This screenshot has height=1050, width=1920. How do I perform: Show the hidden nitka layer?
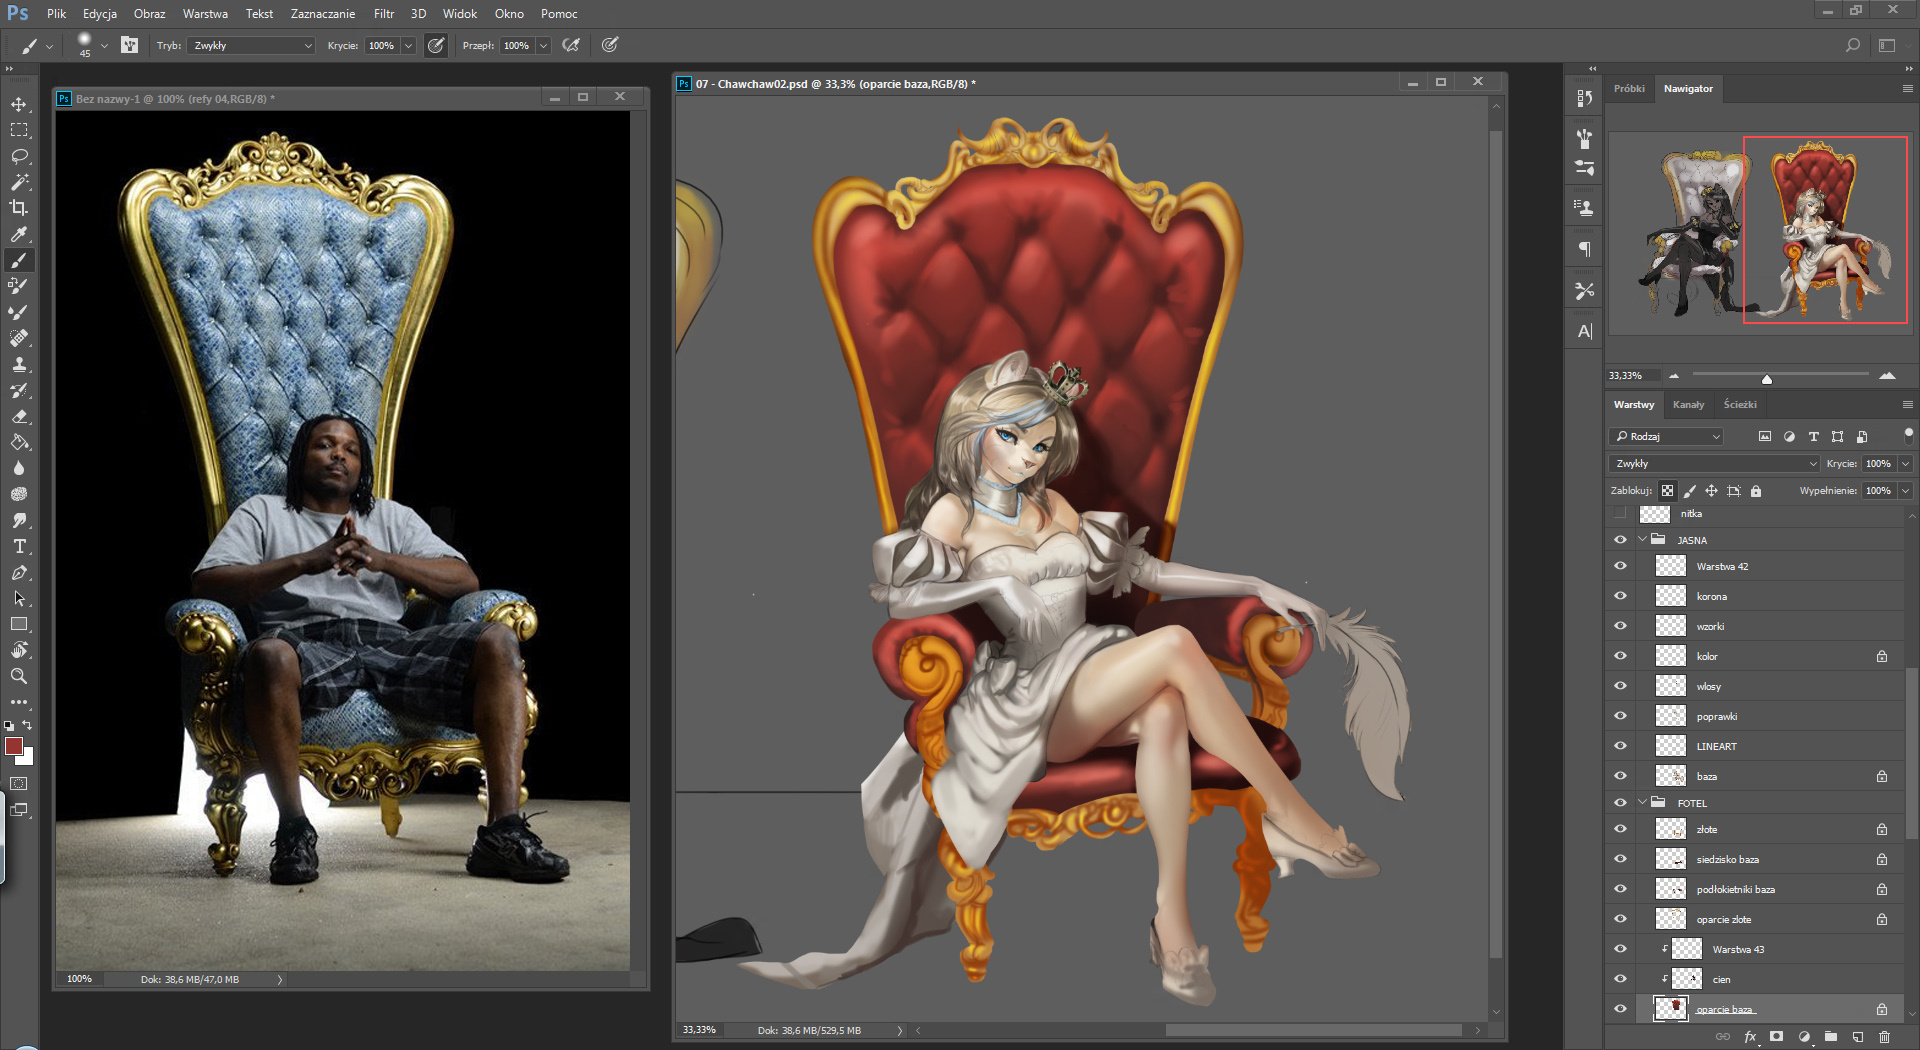click(x=1620, y=514)
